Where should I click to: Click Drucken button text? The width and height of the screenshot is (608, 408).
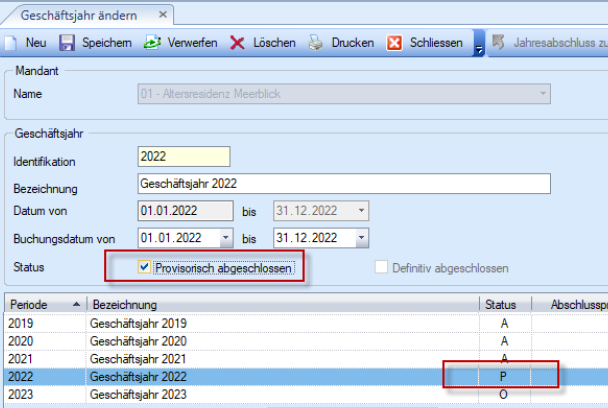tap(353, 43)
